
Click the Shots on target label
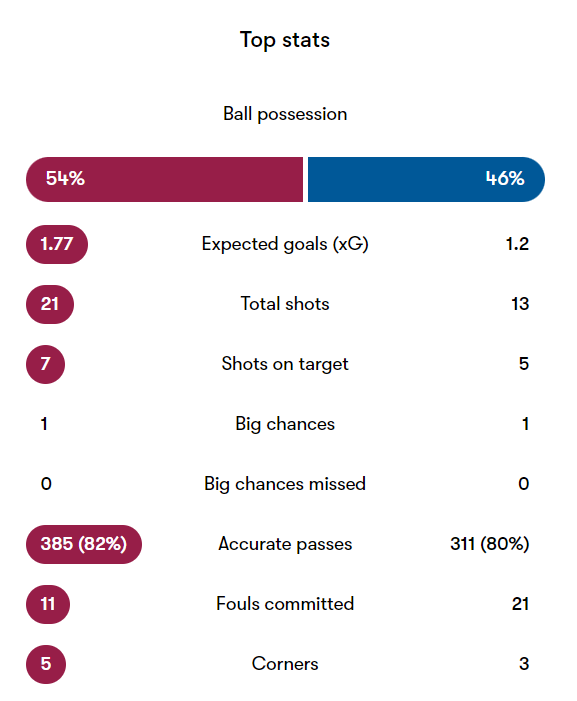pyautogui.click(x=285, y=364)
